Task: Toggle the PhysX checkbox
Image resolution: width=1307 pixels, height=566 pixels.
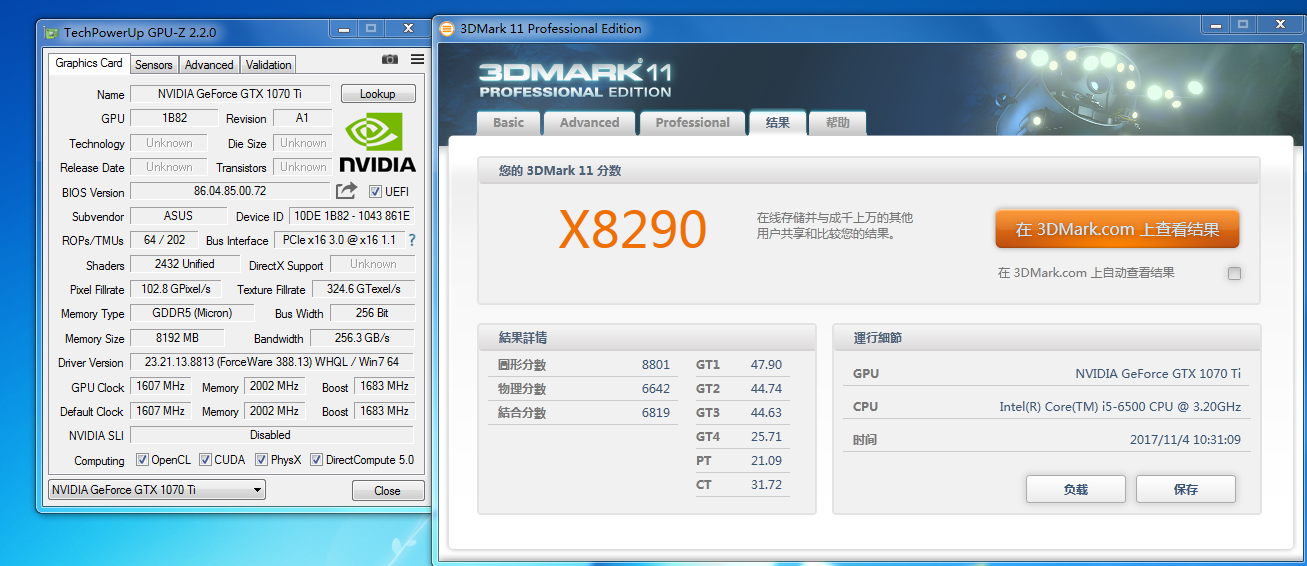Action: (262, 460)
